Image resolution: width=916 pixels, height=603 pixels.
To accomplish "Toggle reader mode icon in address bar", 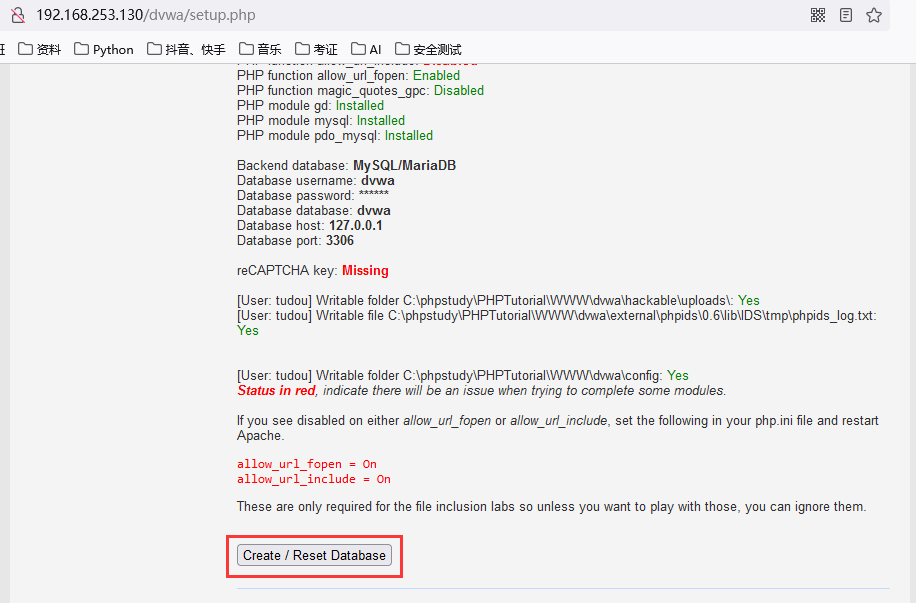I will [x=845, y=15].
